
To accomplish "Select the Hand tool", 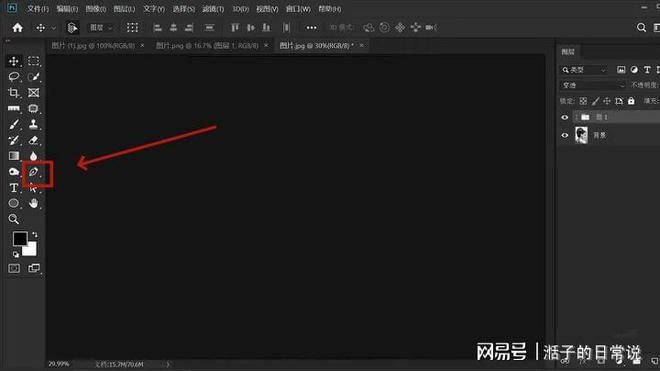I will 33,203.
